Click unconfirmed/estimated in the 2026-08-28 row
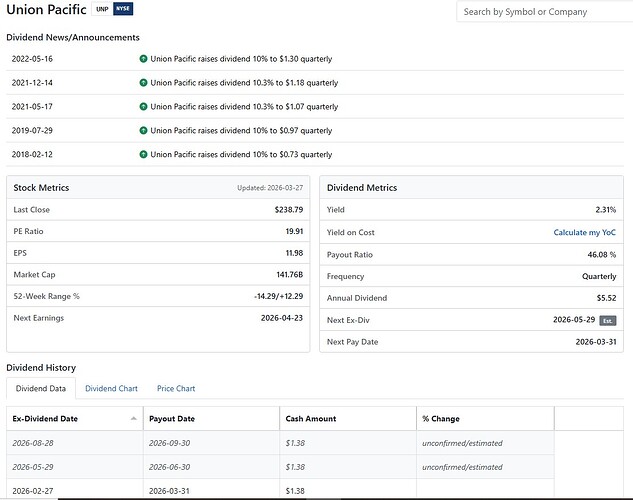This screenshot has width=633, height=500. pos(462,443)
